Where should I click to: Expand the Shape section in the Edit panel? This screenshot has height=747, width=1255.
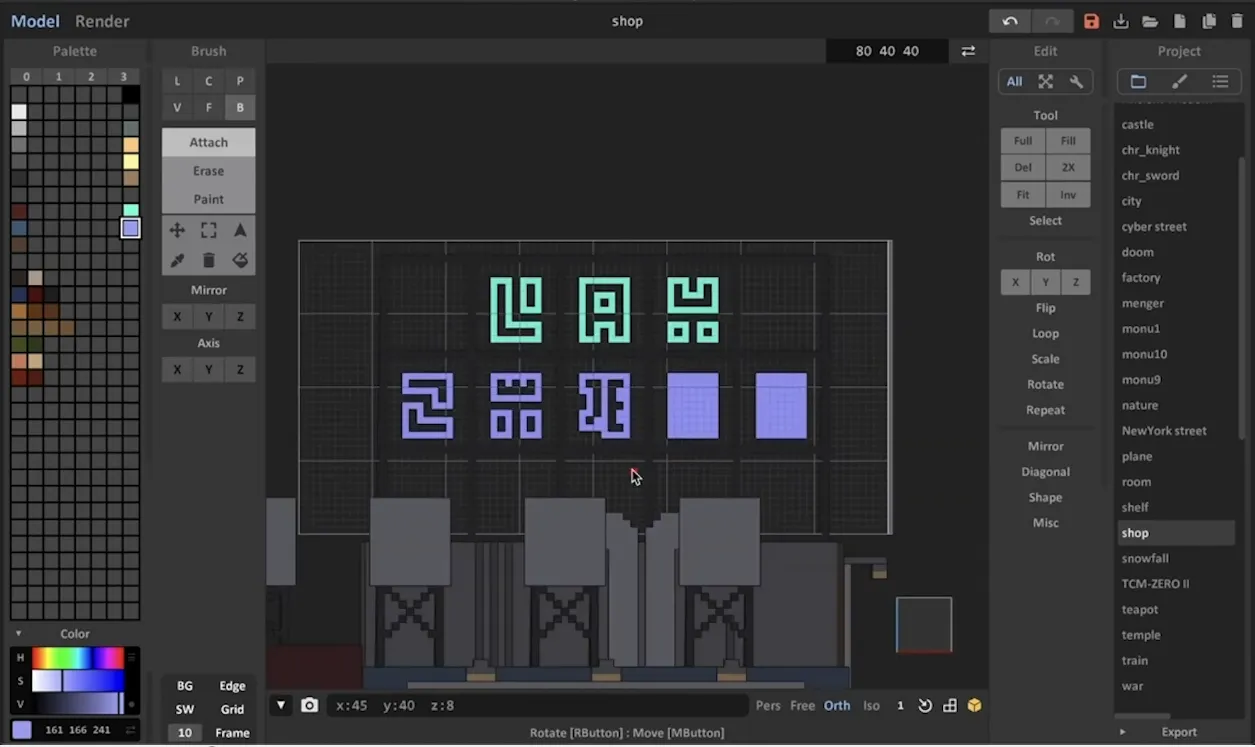click(1045, 497)
